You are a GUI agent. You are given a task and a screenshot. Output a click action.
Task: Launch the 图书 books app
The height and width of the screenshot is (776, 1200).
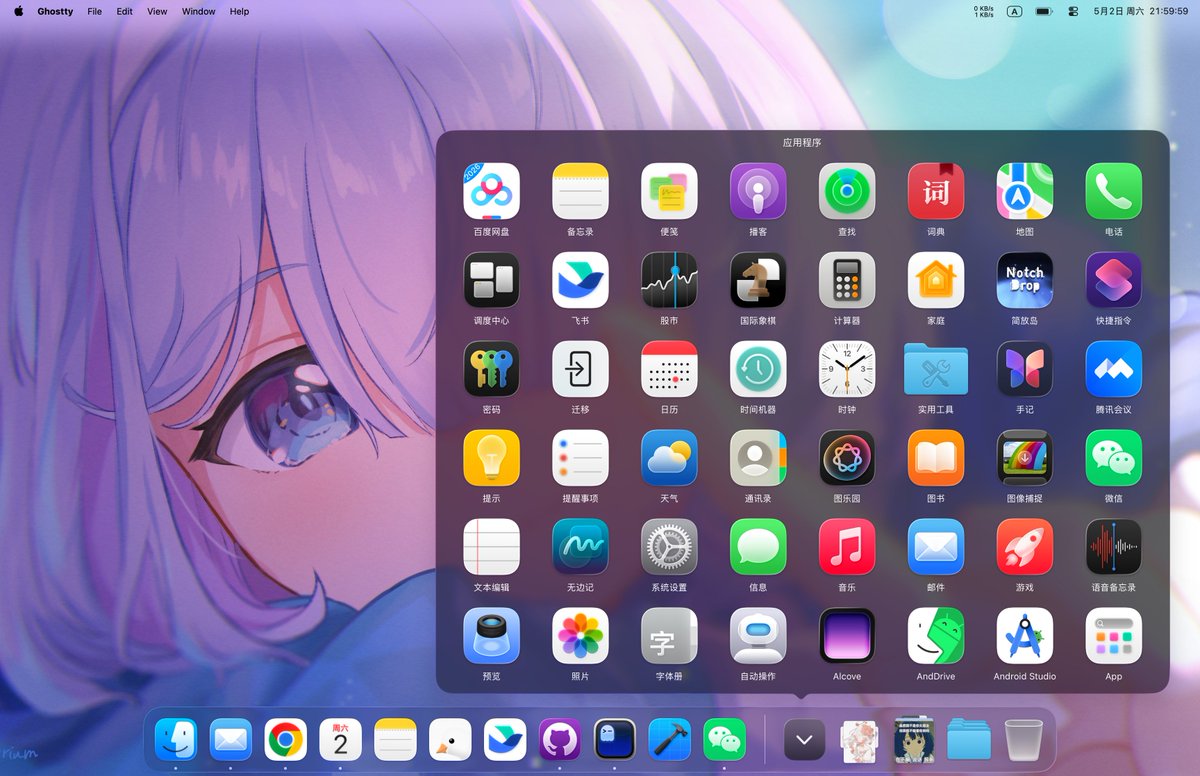(936, 458)
